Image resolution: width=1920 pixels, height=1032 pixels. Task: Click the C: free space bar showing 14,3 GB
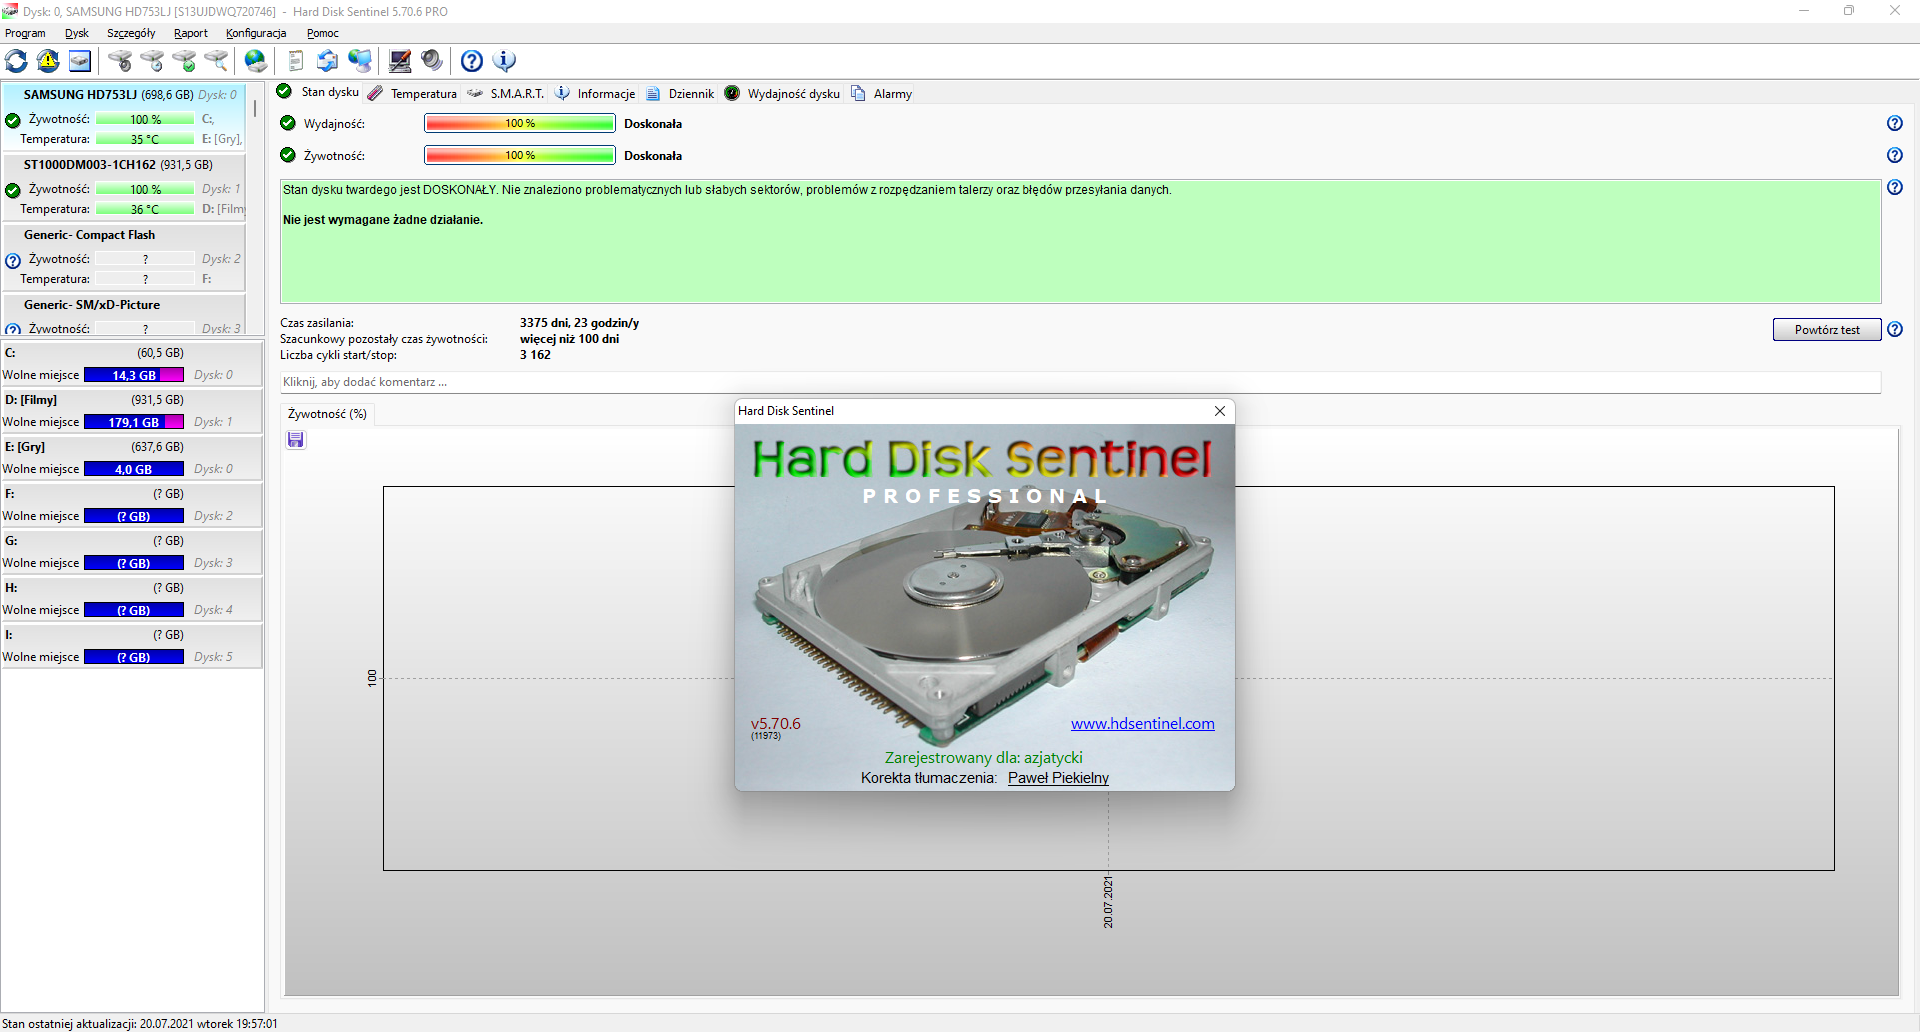click(x=134, y=375)
